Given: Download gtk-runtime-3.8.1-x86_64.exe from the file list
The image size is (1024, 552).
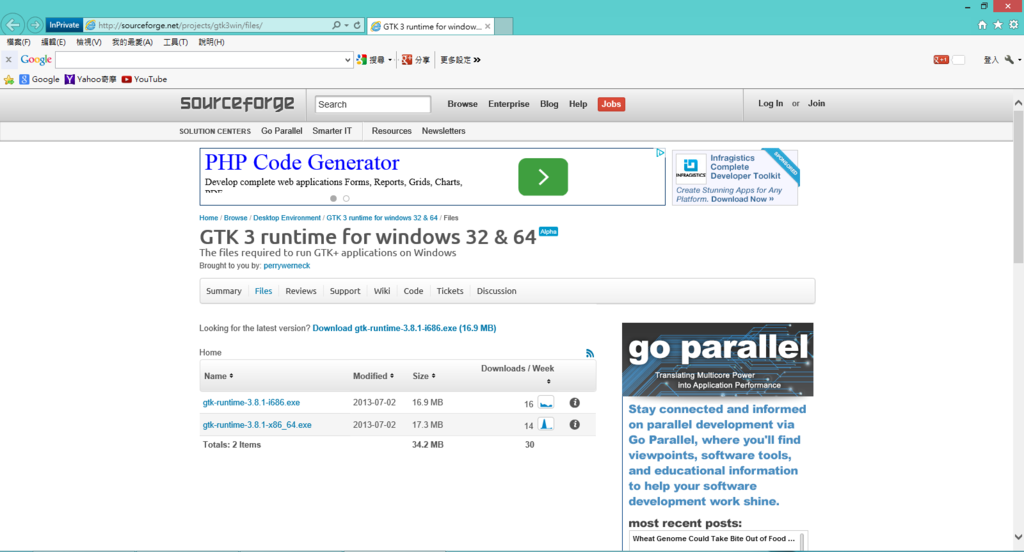Looking at the screenshot, I should click(257, 425).
